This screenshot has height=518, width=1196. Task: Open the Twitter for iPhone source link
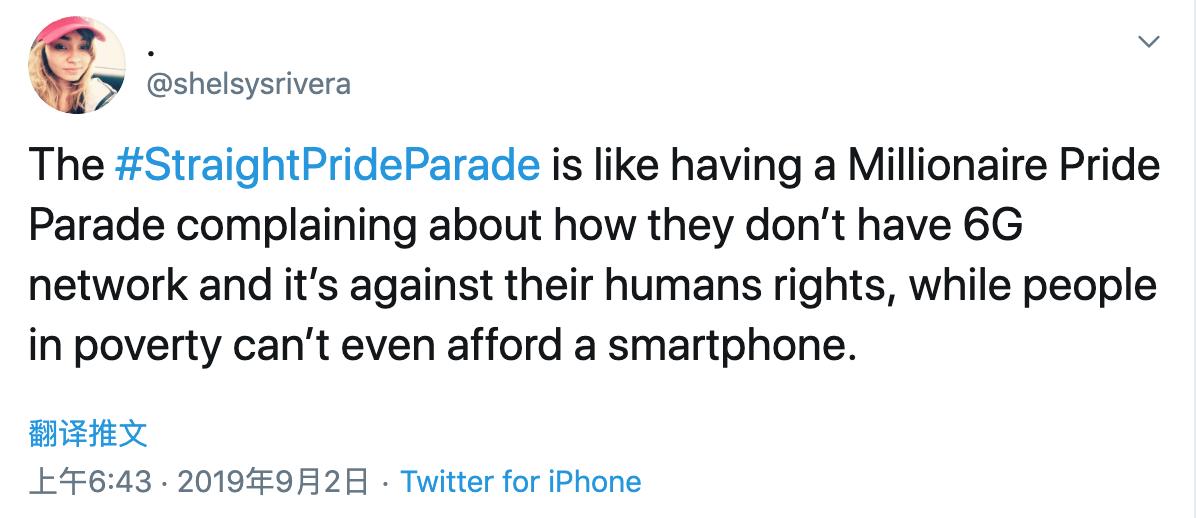[521, 482]
